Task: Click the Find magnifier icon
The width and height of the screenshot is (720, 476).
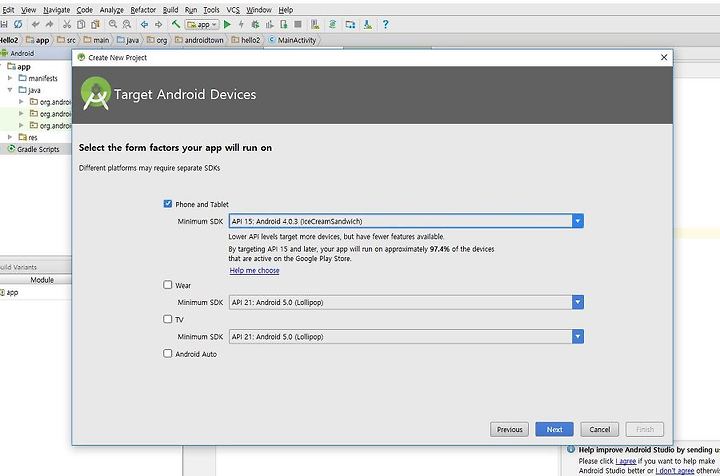Action: [112, 24]
